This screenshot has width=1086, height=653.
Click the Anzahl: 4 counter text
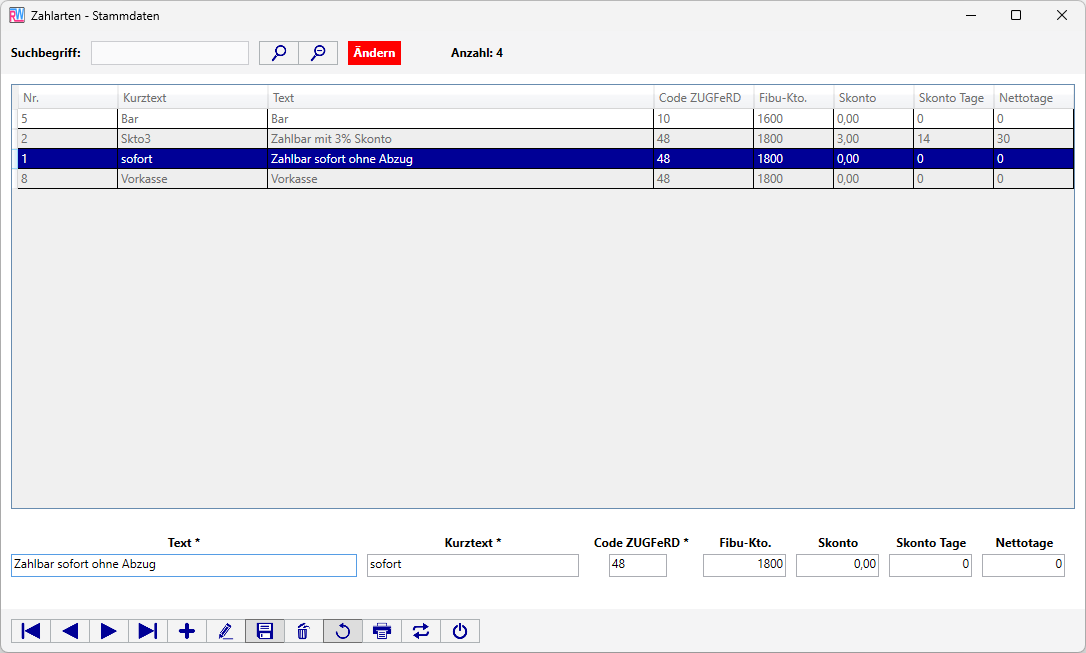click(x=477, y=53)
